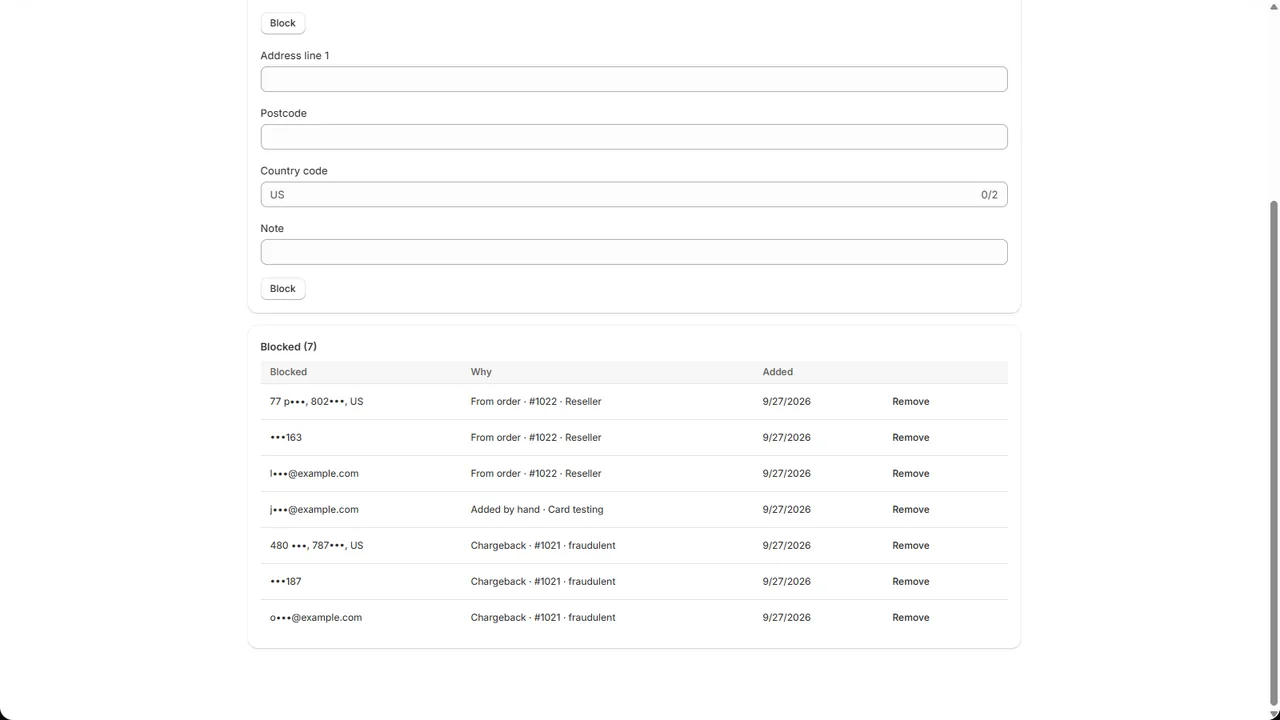The image size is (1280, 720).
Task: Remove blocked email o•••@example.com
Action: (910, 618)
